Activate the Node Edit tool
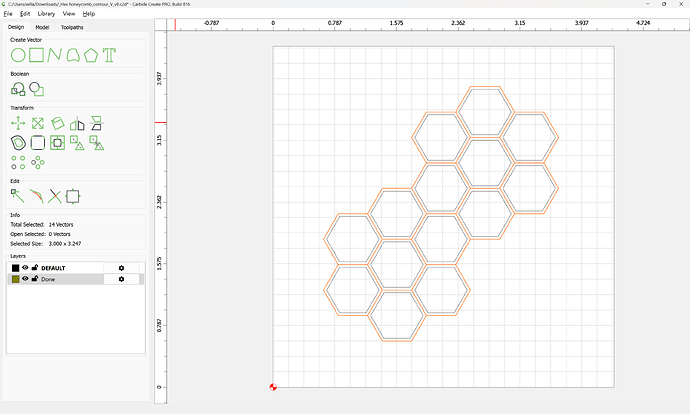Image resolution: width=690 pixels, height=414 pixels. pos(18,196)
